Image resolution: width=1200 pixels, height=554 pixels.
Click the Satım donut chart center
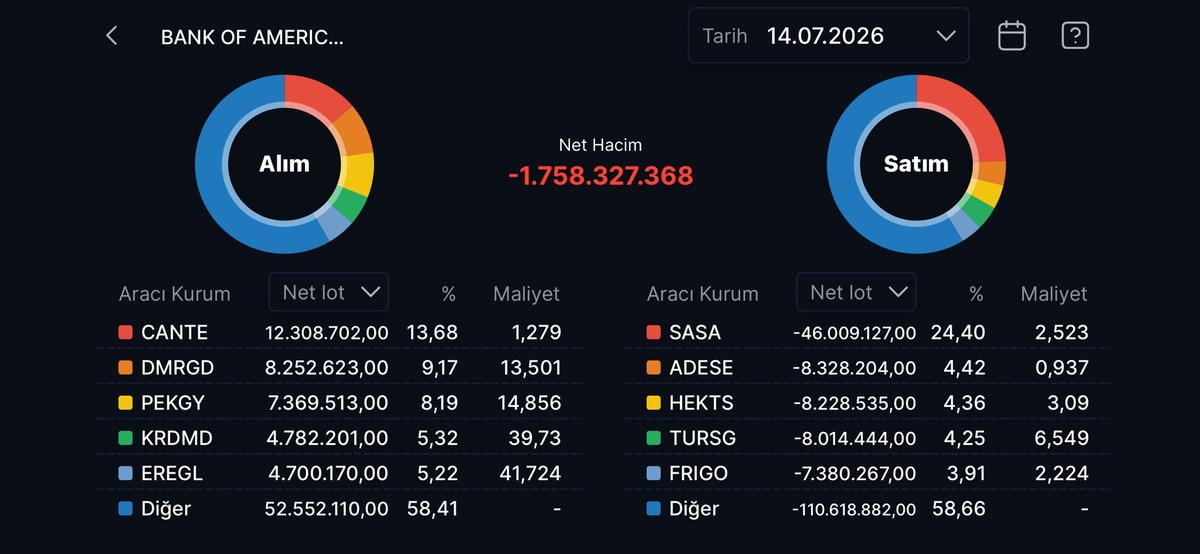point(916,164)
